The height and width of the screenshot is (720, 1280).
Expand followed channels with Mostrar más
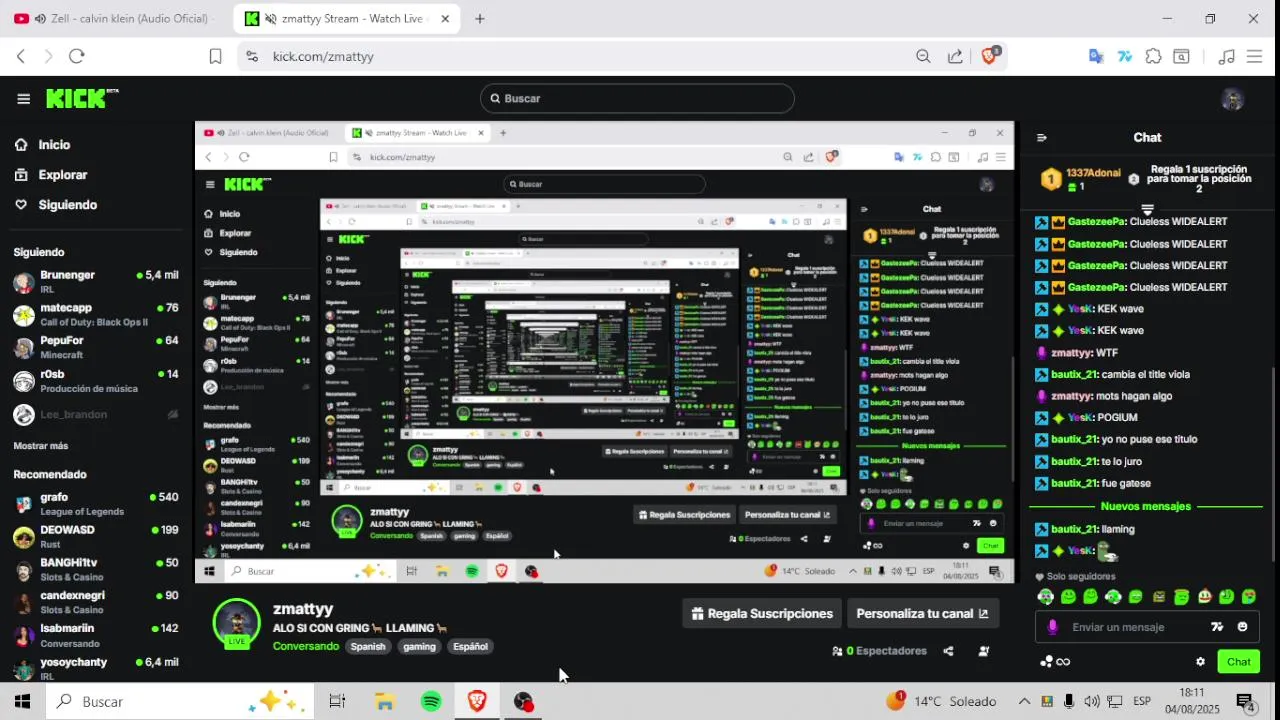[x=41, y=445]
